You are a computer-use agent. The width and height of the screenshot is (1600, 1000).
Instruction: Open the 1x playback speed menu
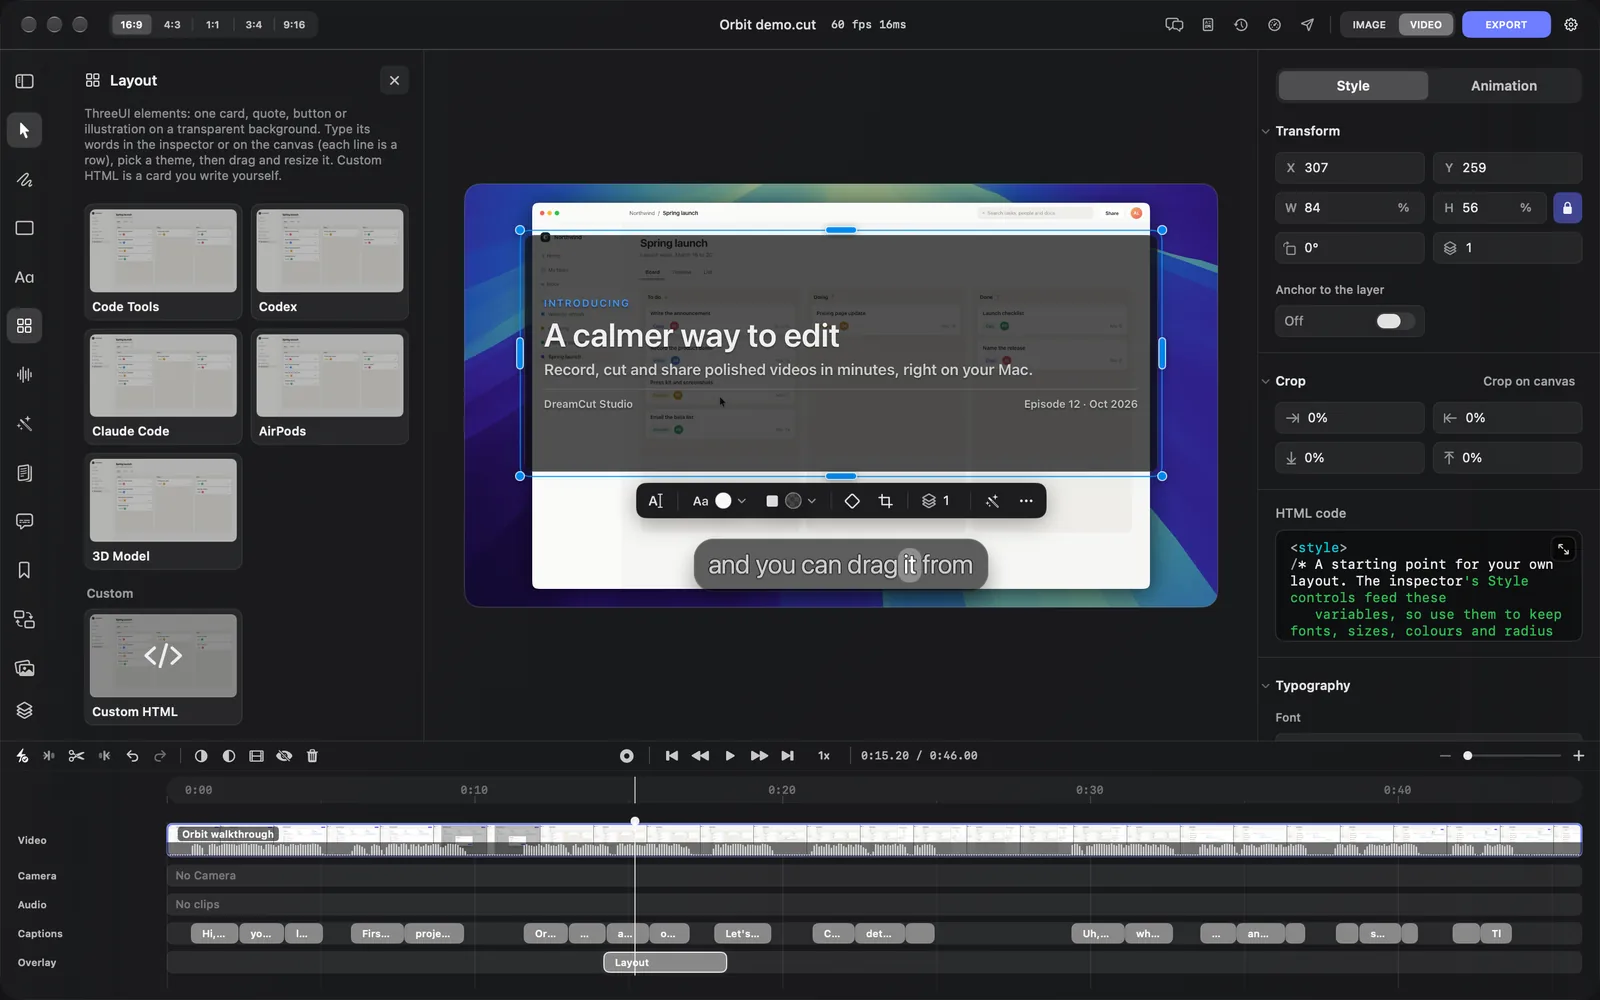coord(824,756)
